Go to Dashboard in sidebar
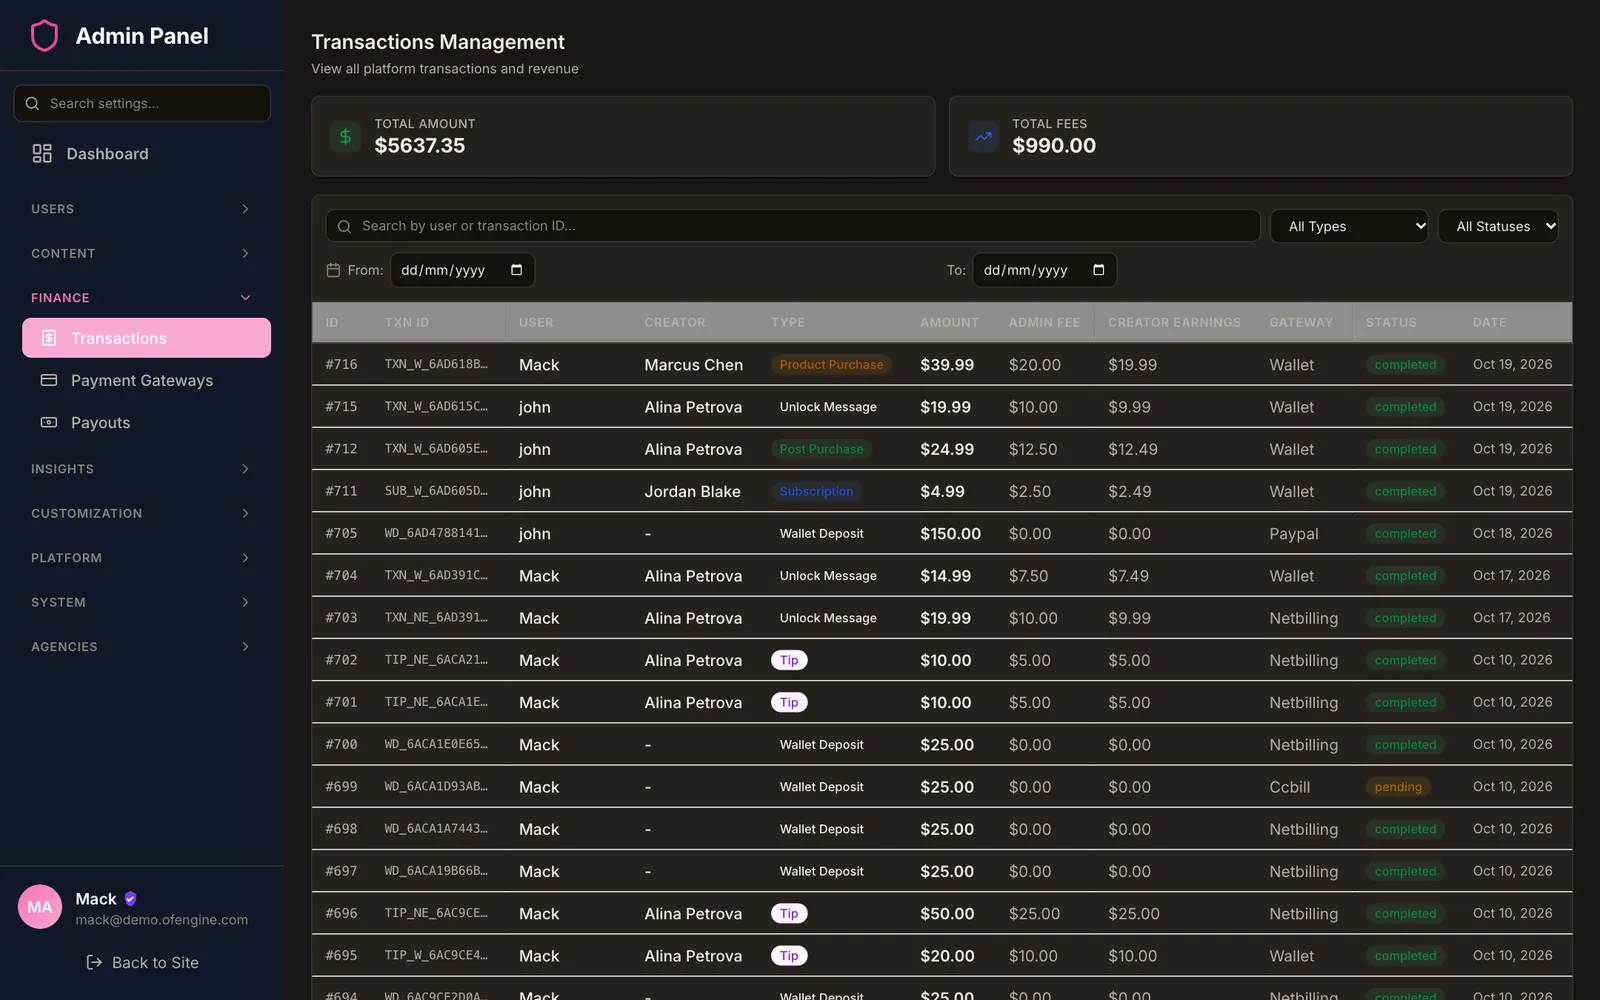This screenshot has width=1600, height=1000. tap(142, 153)
